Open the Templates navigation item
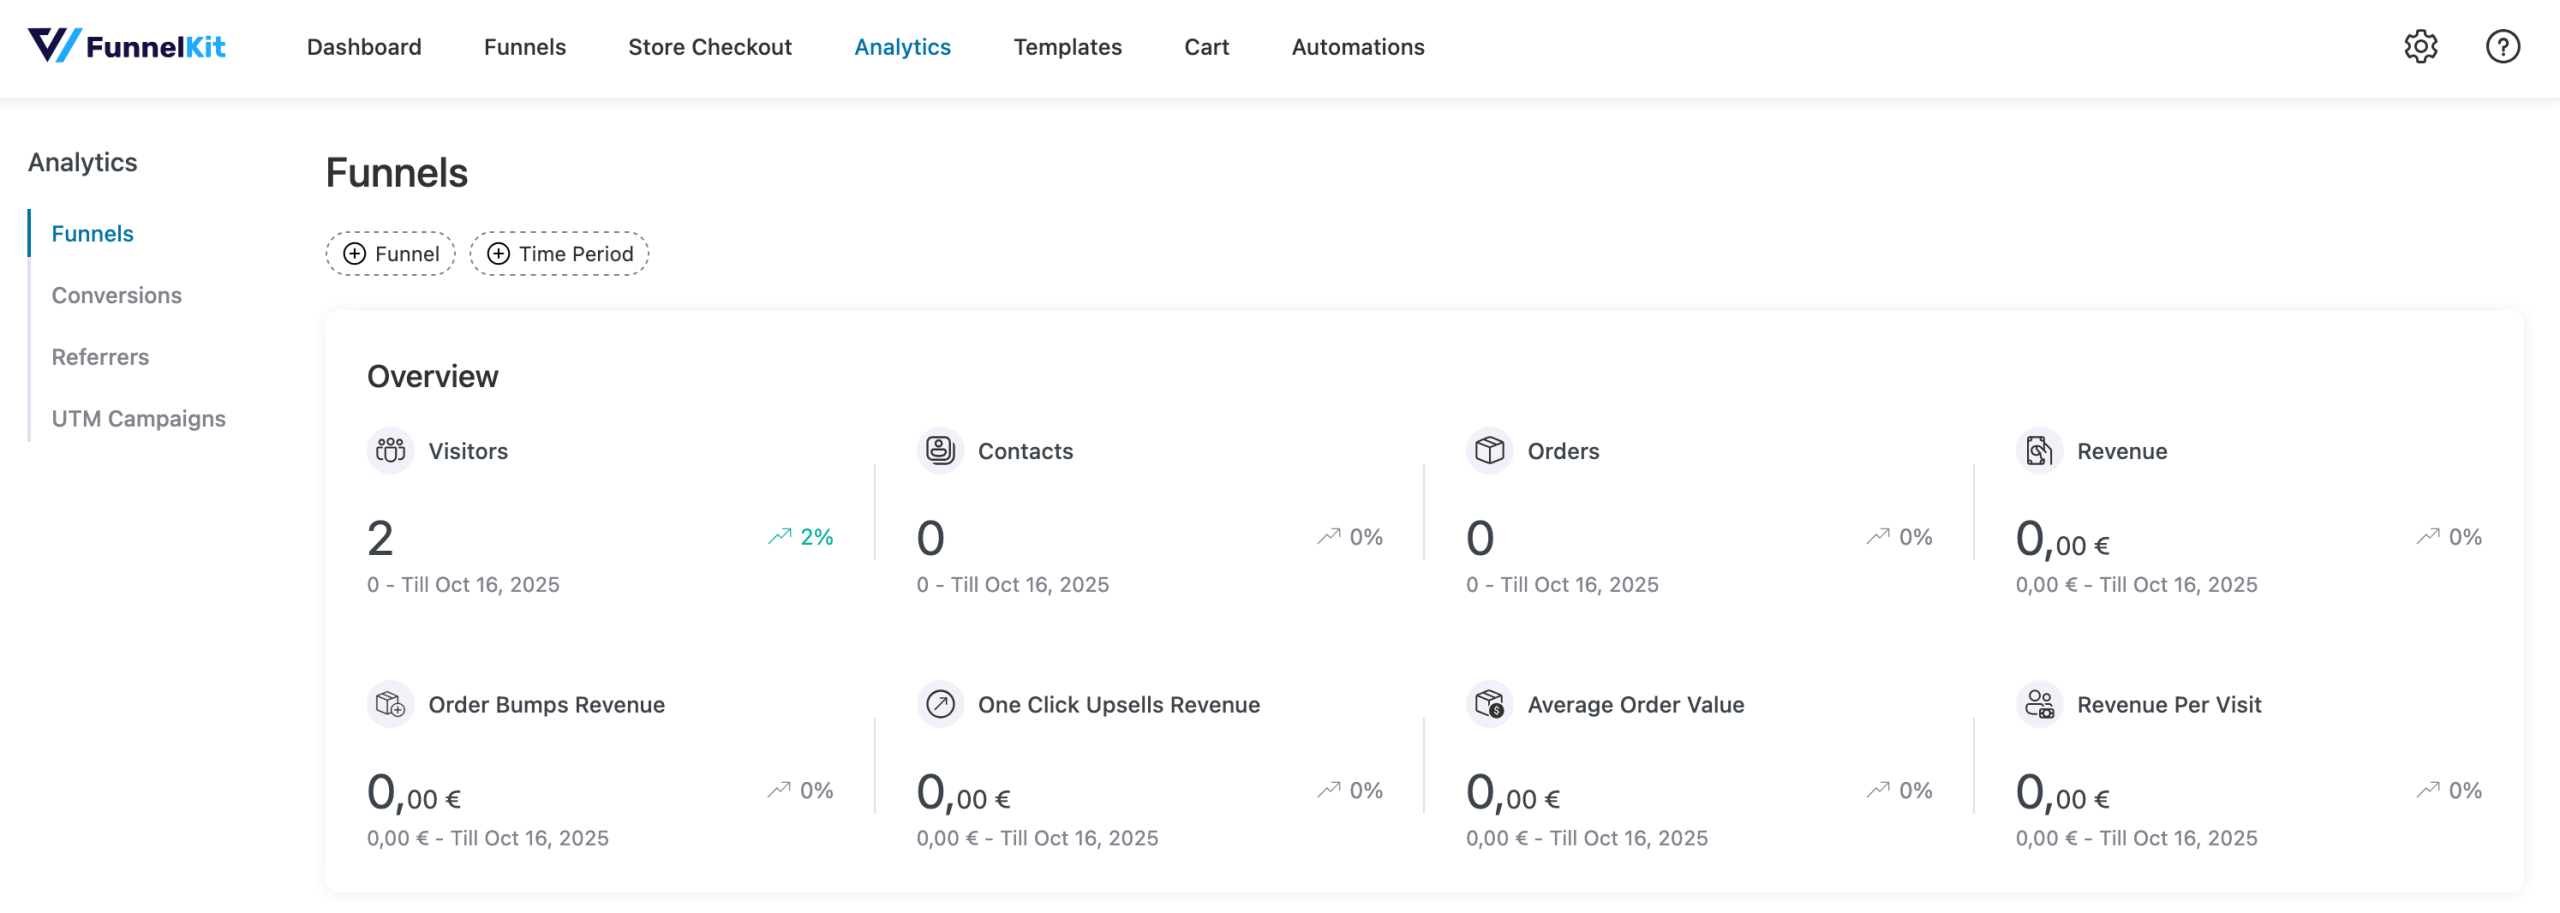Viewport: 2560px width, 913px height. 1067,47
